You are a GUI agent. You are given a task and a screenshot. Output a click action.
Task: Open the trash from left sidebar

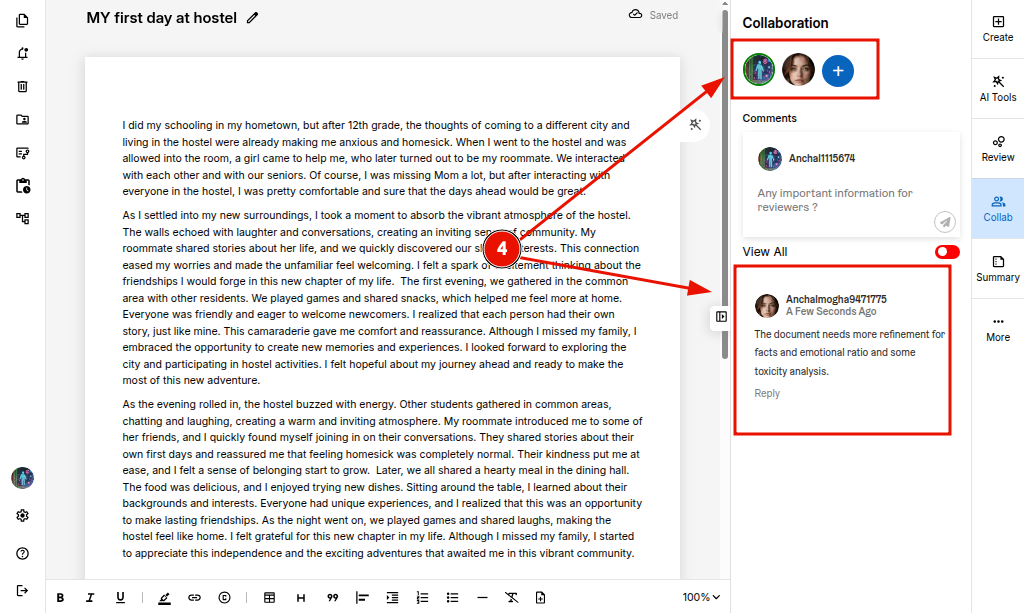(22, 87)
